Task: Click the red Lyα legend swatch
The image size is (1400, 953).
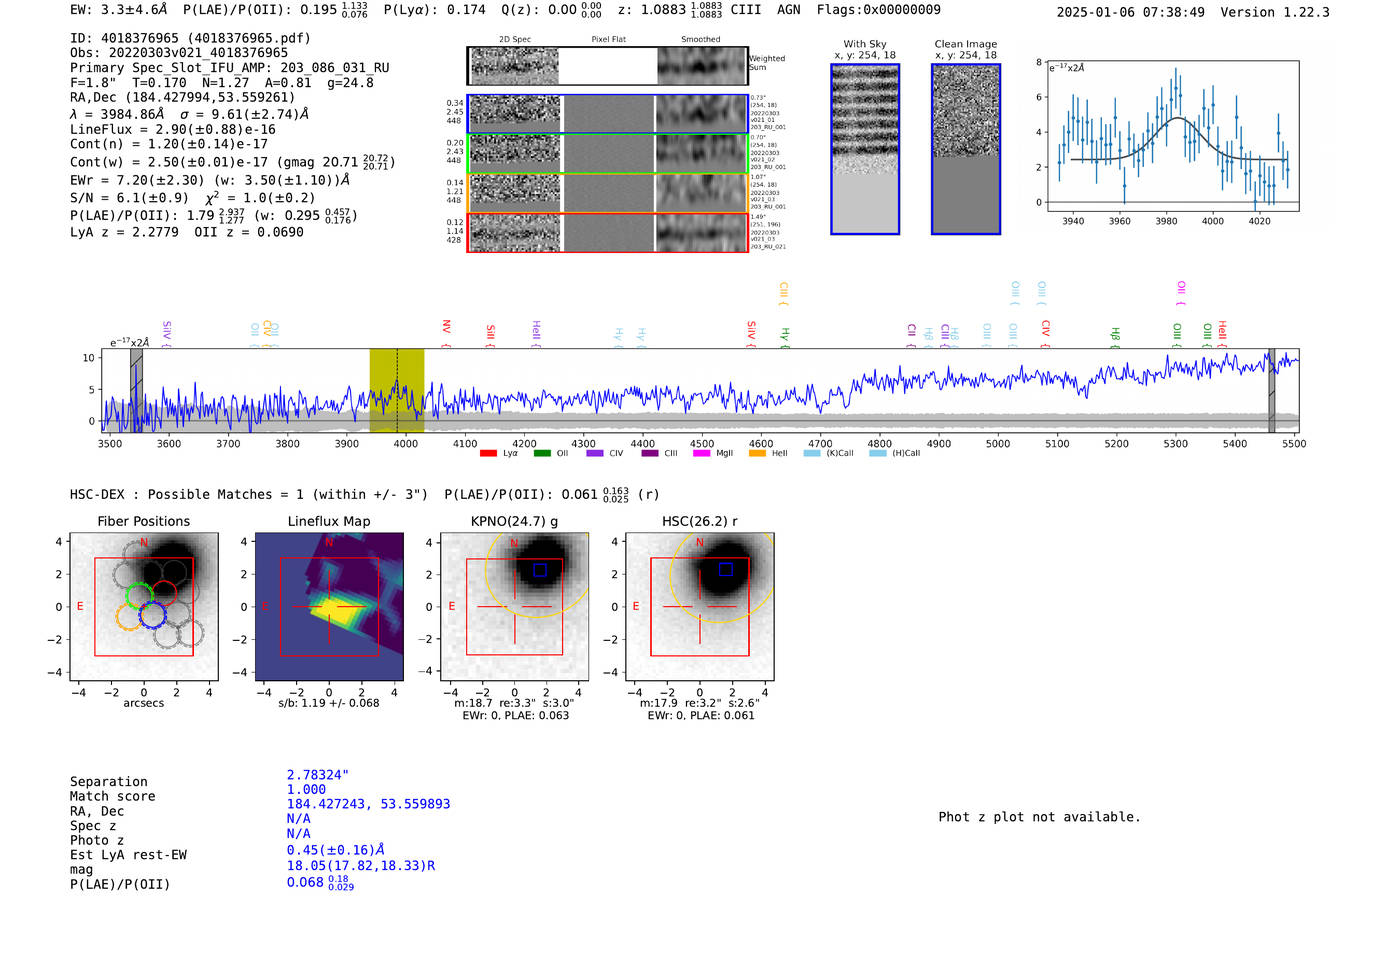Action: pos(488,453)
